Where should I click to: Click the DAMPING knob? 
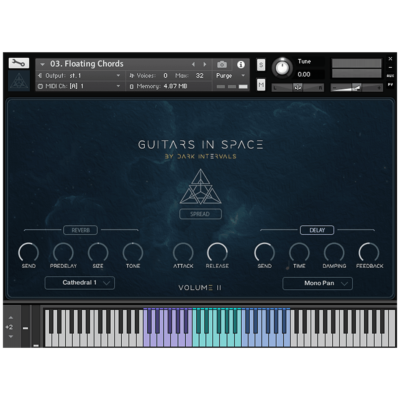point(334,252)
